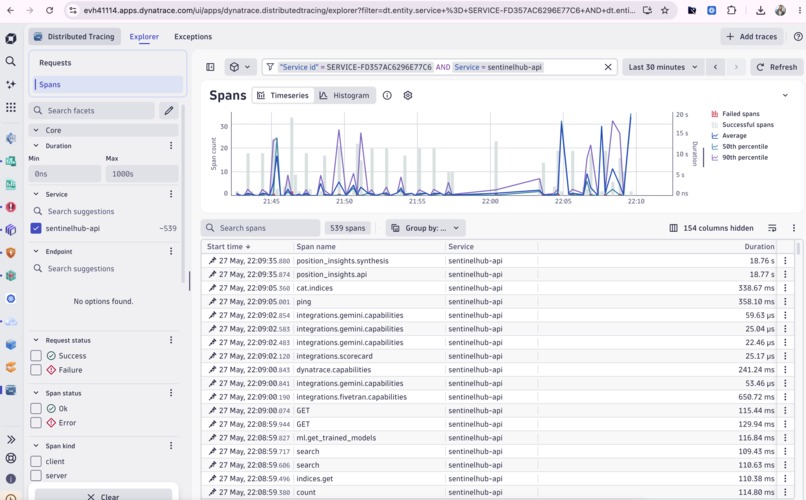806x500 pixels.
Task: Clear the filter with the X icon
Action: pos(608,67)
